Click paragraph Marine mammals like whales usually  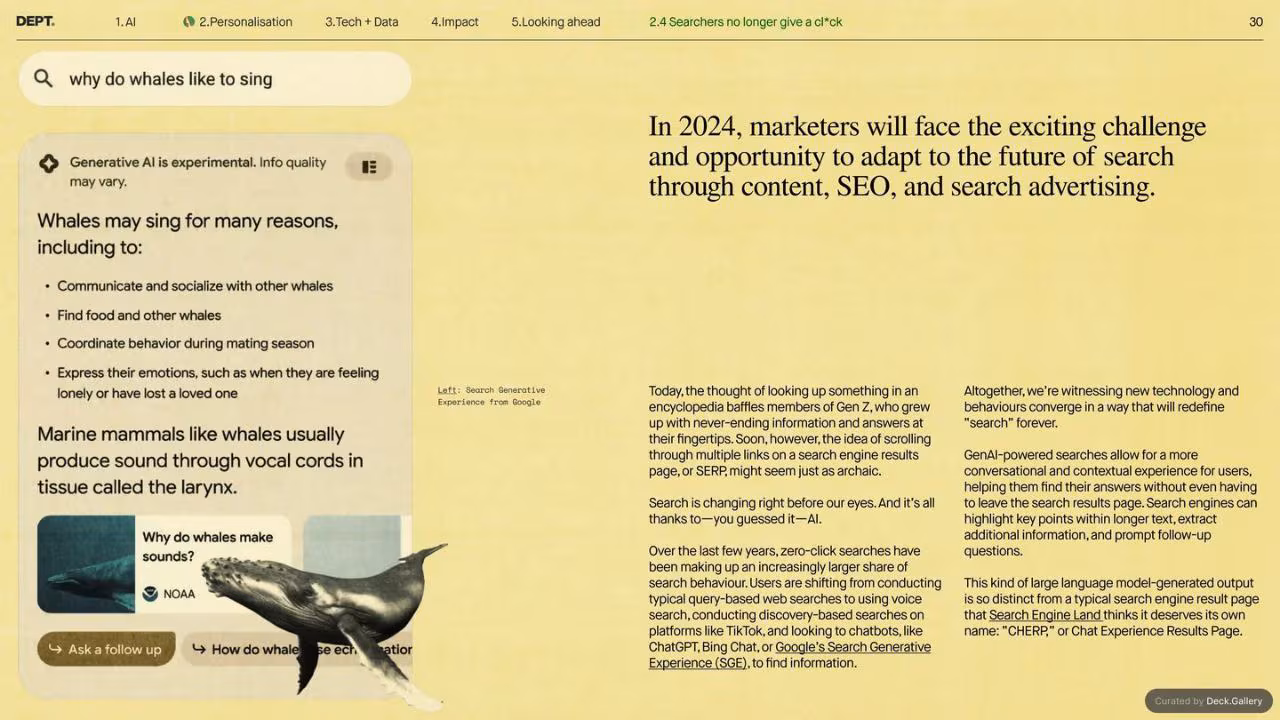click(200, 461)
